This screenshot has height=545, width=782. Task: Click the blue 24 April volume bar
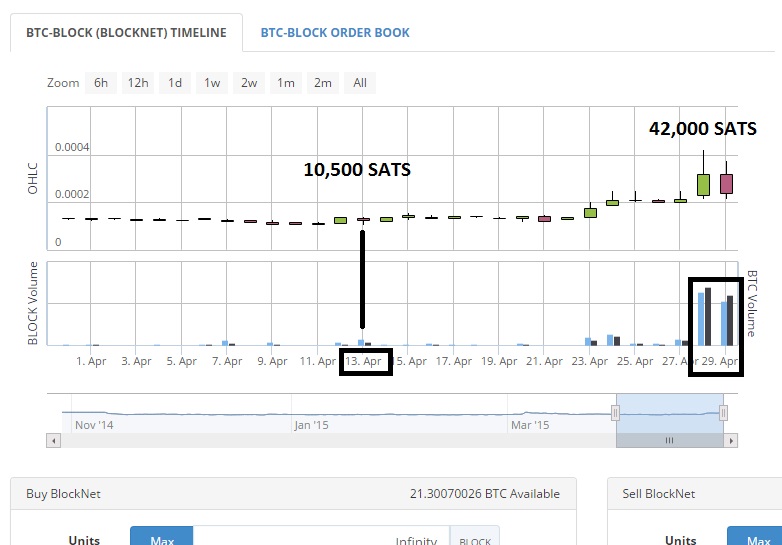point(610,340)
